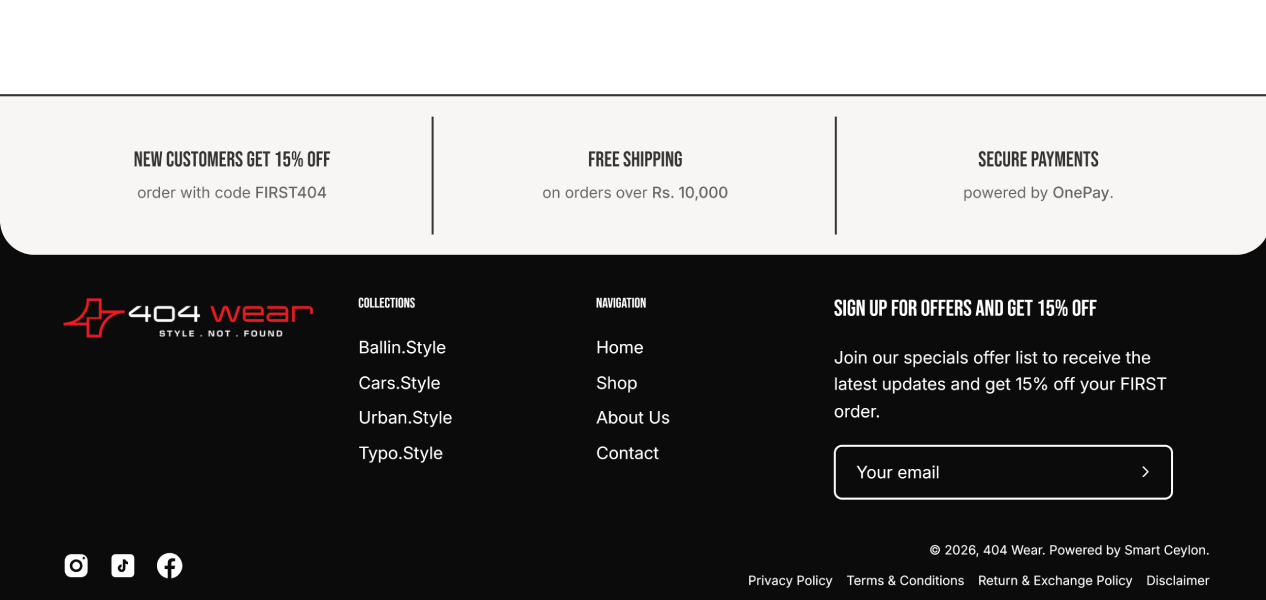Open the Privacy Policy link
This screenshot has height=600, width=1266.
click(790, 581)
